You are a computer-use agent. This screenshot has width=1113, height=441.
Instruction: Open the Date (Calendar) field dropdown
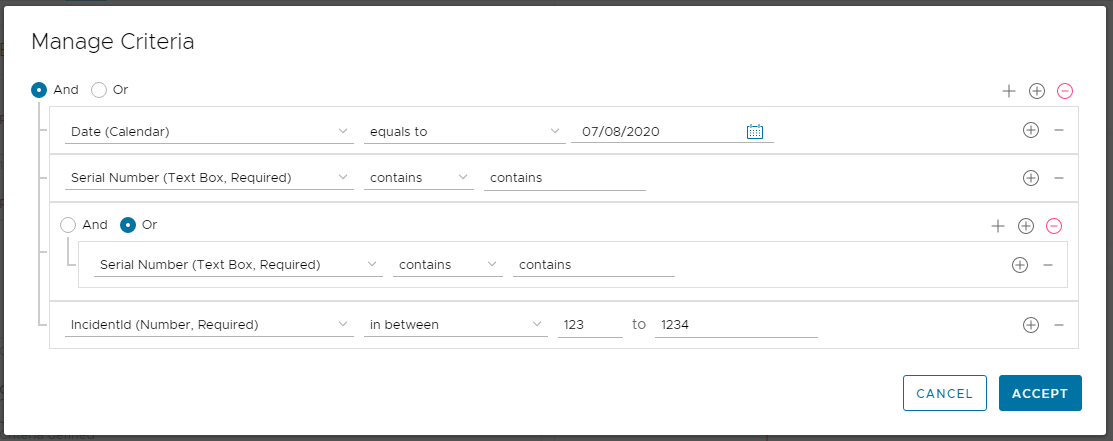[209, 131]
